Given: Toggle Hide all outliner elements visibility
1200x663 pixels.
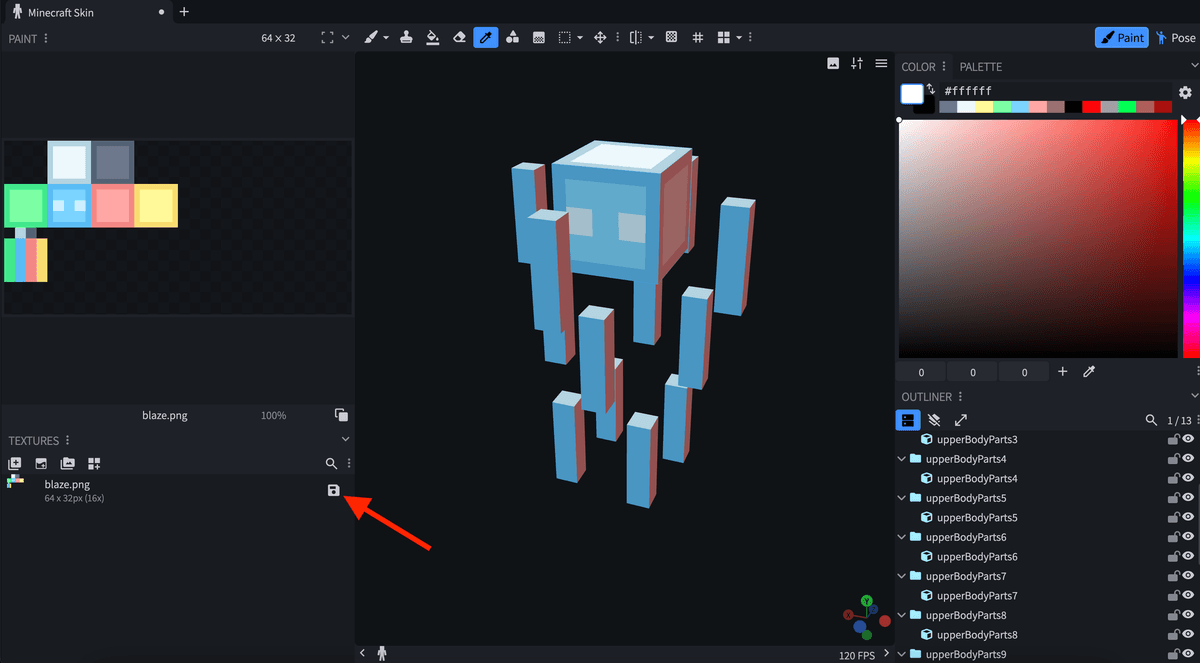Looking at the screenshot, I should click(x=933, y=420).
